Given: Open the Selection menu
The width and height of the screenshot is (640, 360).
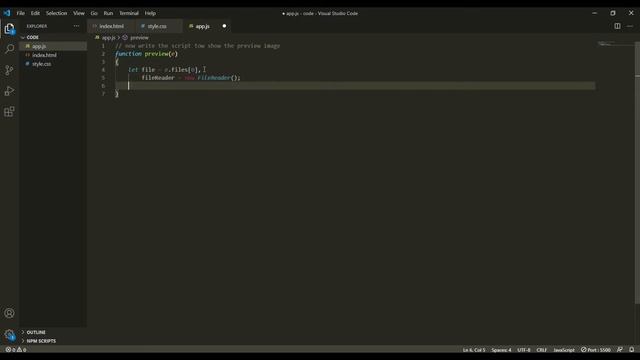Looking at the screenshot, I should [x=56, y=13].
